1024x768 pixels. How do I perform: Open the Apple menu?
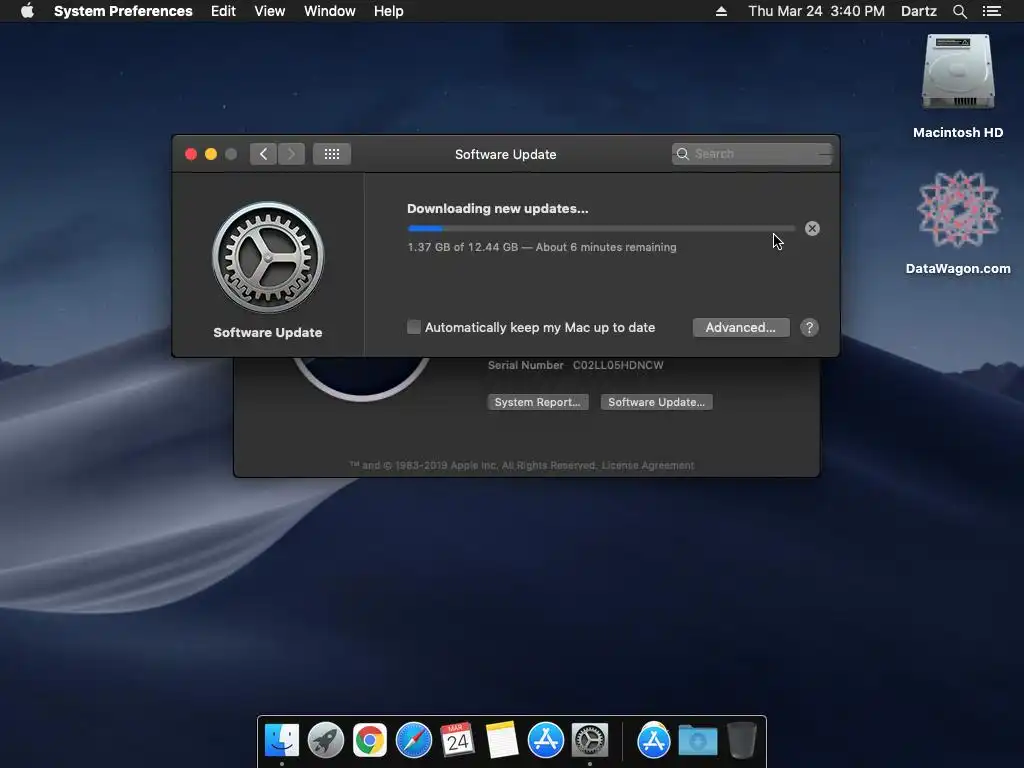point(27,11)
